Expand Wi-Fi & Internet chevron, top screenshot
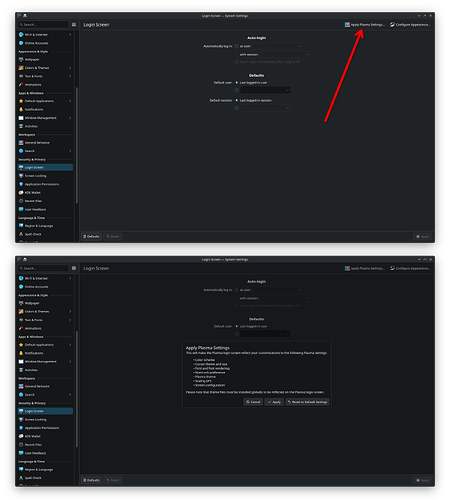Viewport: 450px width, 500px height. tap(70, 35)
